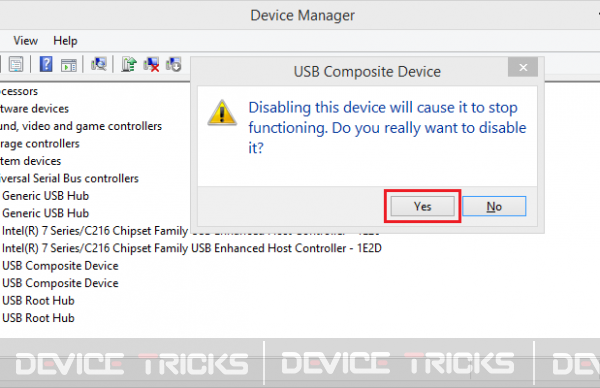Viewport: 600px width, 388px height.
Task: Click the Update Driver Software green arrow icon
Action: coord(129,64)
